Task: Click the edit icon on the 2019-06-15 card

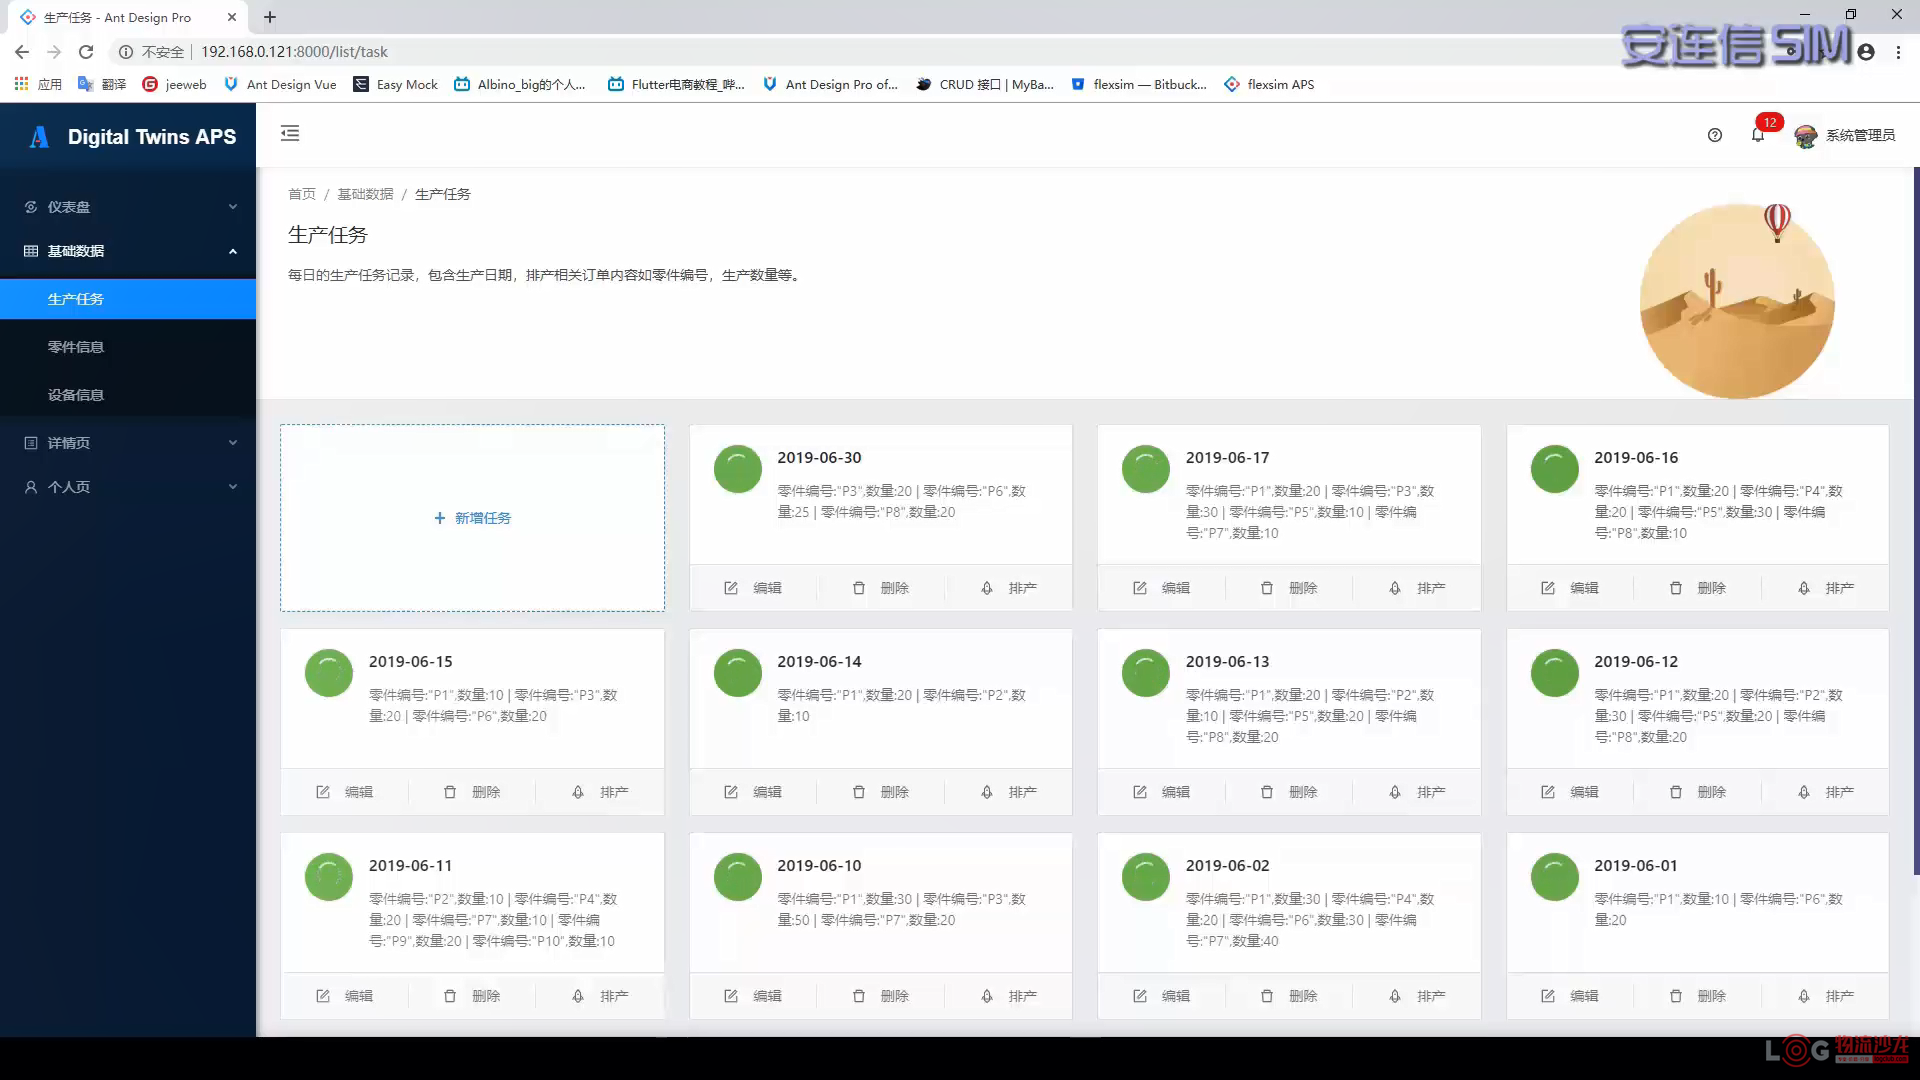Action: (x=323, y=792)
